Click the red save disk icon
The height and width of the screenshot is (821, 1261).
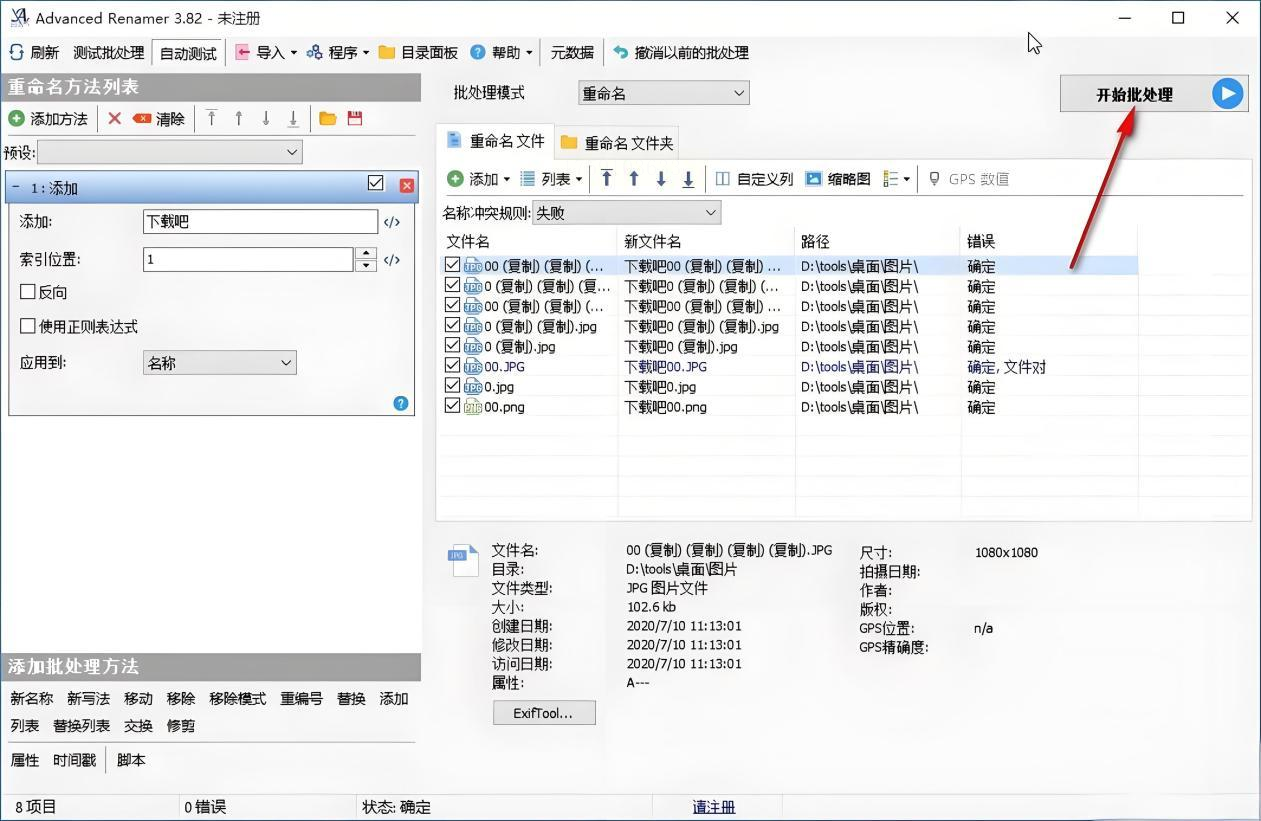coord(355,119)
